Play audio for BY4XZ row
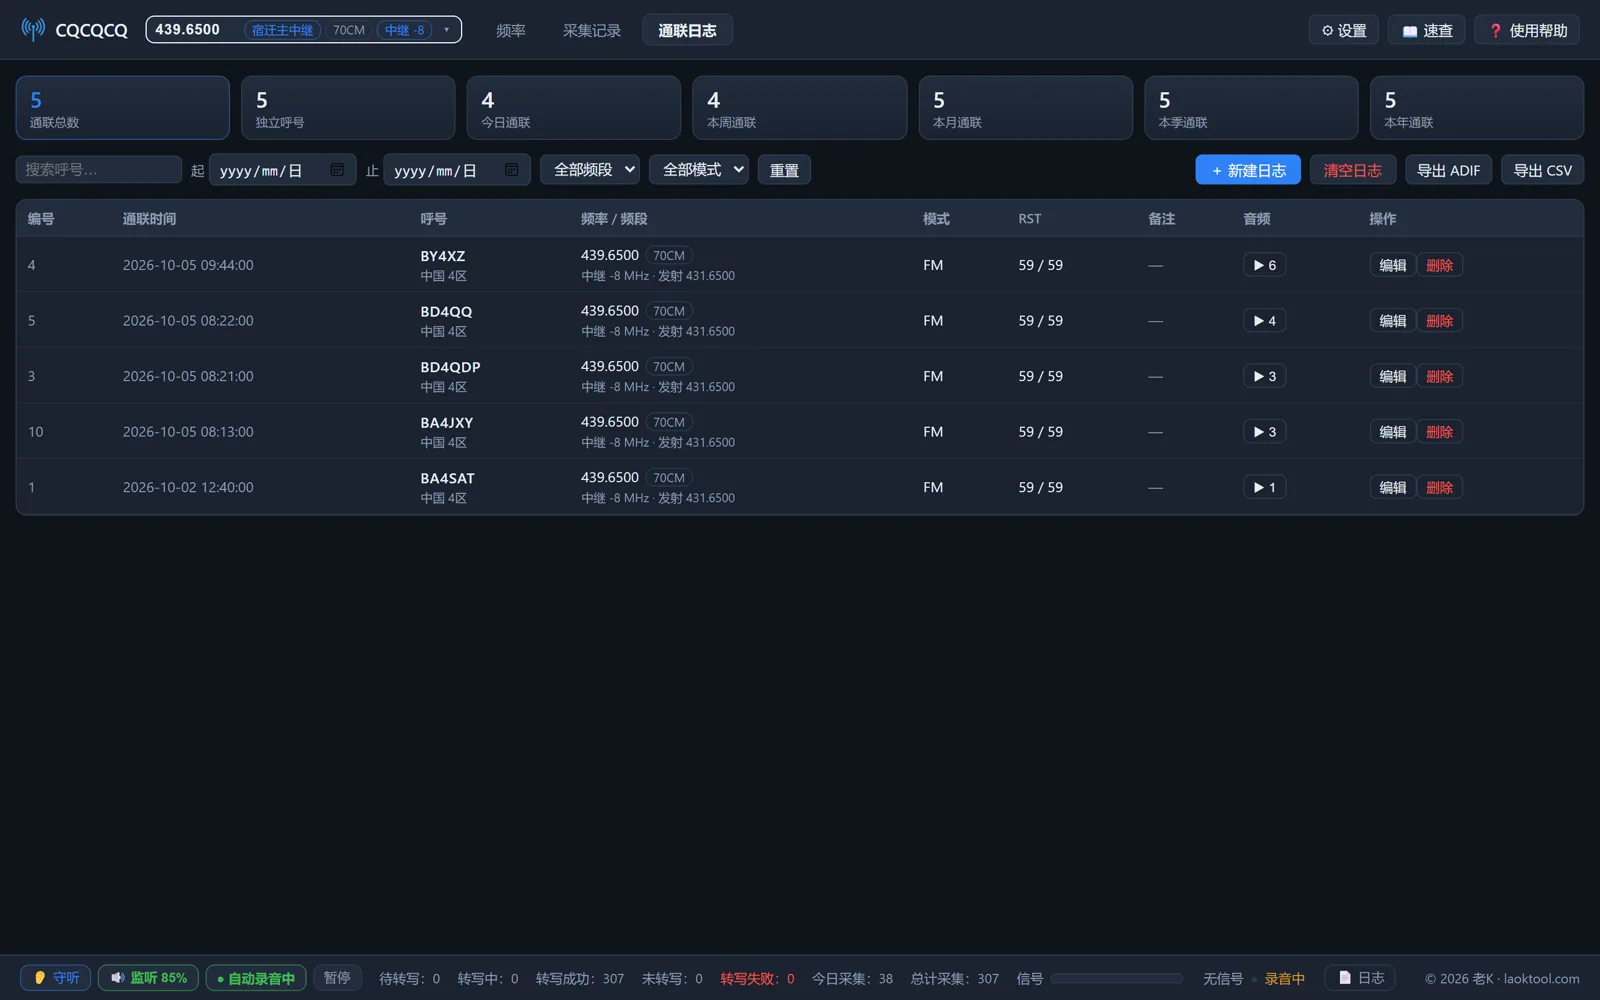Screen dimensions: 1600x1000 [1264, 265]
